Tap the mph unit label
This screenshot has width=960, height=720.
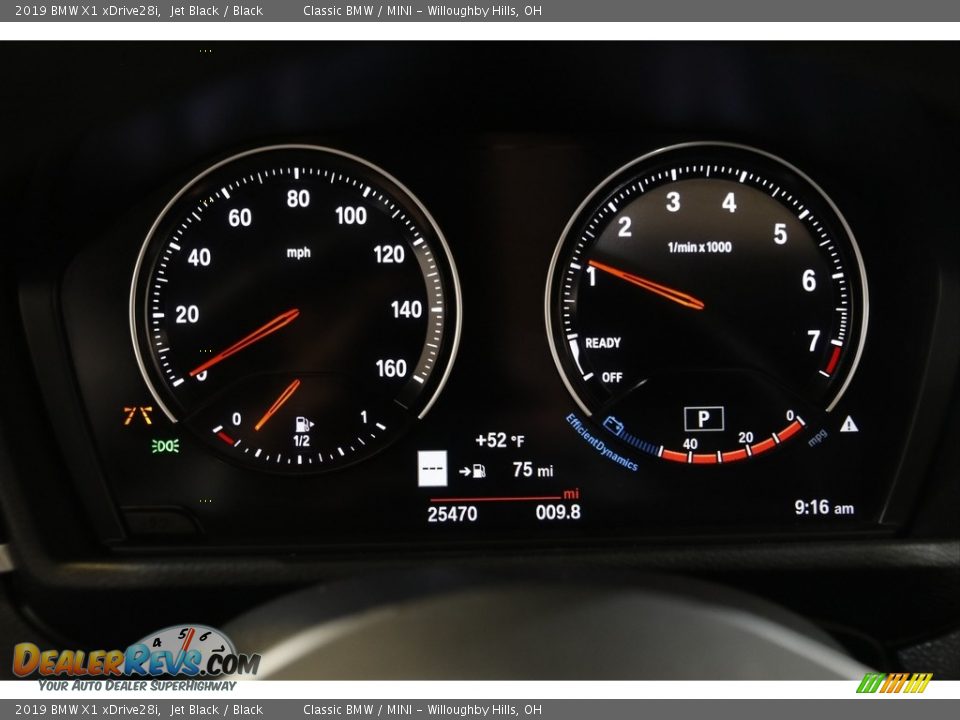click(x=299, y=252)
